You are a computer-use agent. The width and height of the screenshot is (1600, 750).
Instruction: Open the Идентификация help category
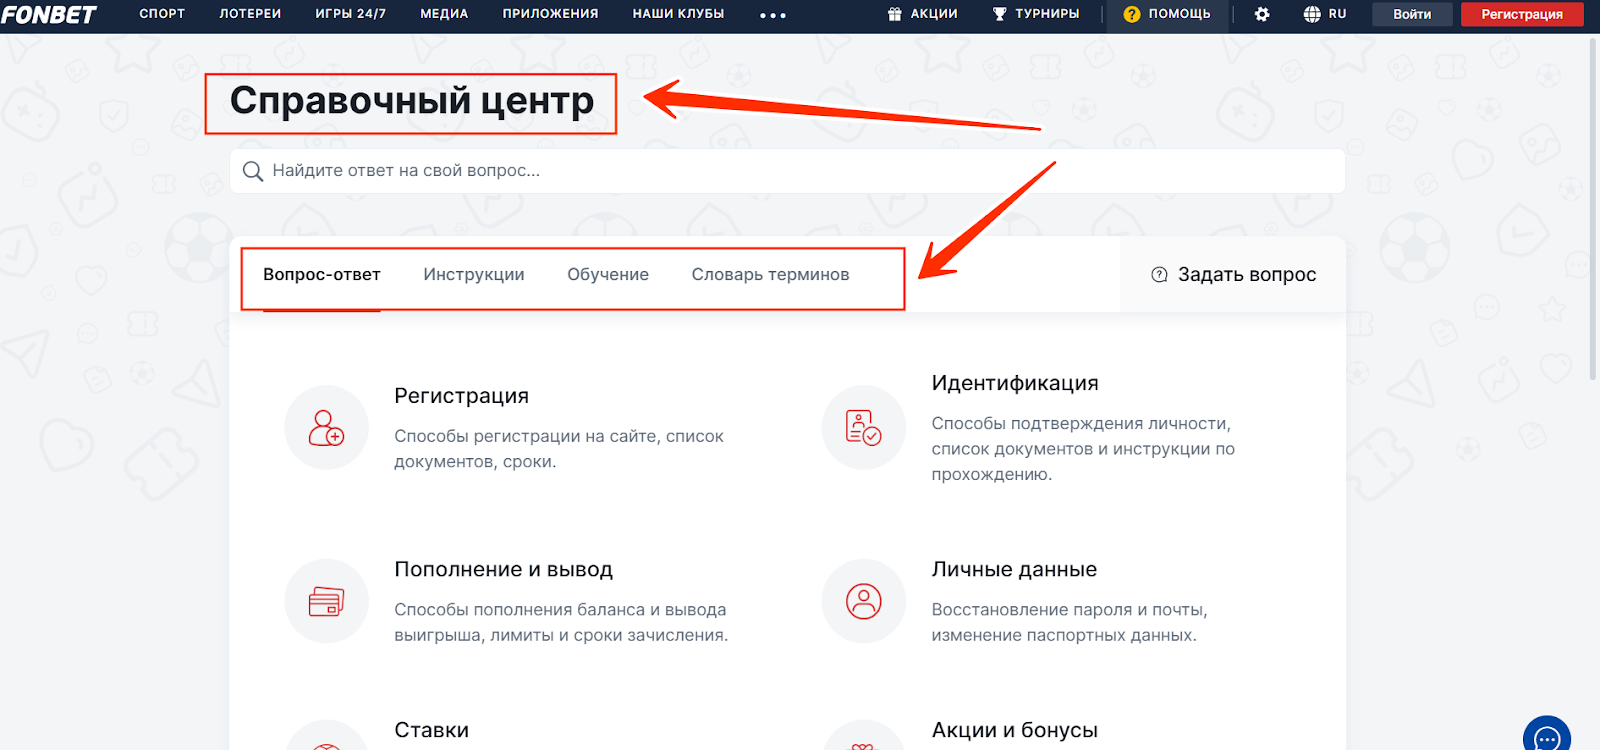1015,383
